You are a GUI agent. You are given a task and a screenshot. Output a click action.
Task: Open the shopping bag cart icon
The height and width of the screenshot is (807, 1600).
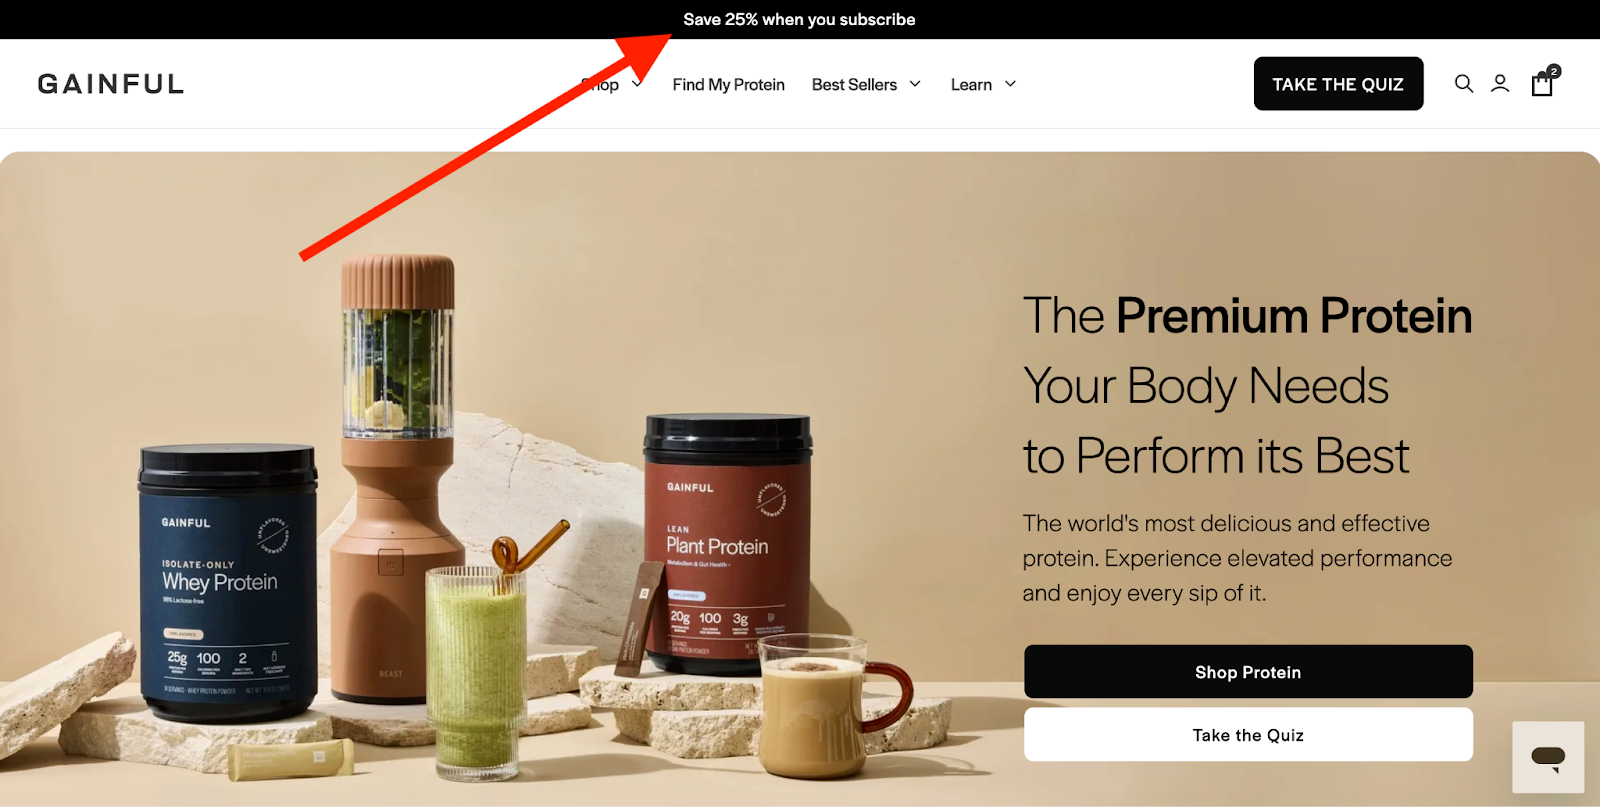pos(1542,84)
